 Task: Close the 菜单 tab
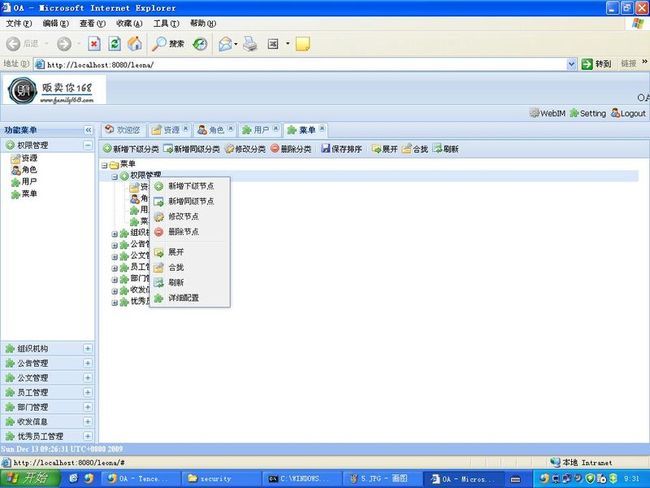[322, 128]
